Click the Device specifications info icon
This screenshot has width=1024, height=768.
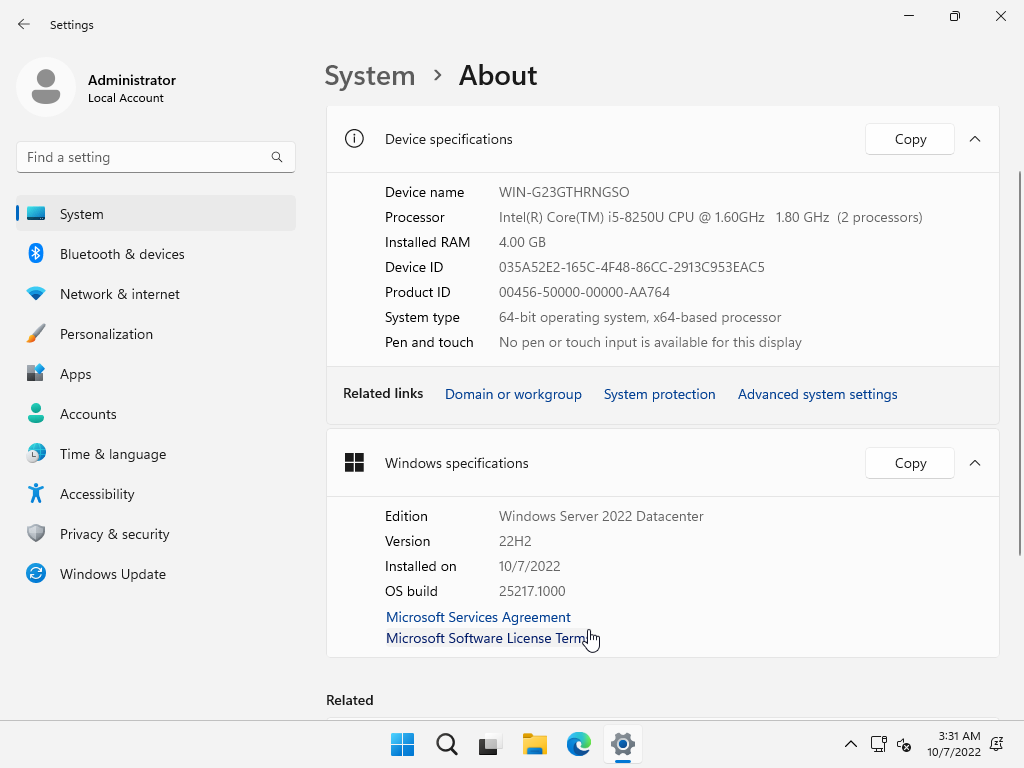354,138
